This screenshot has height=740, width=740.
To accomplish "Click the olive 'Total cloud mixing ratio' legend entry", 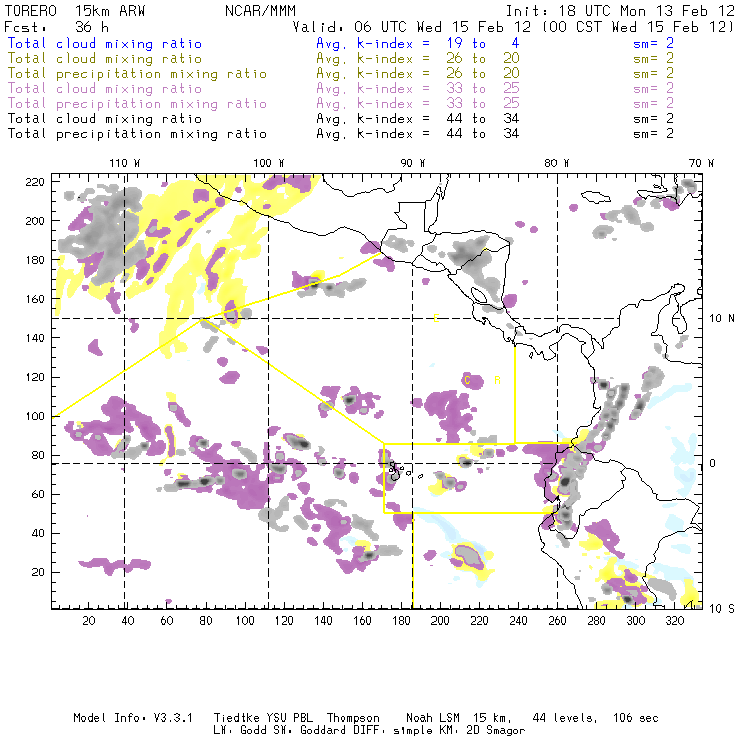I will click(x=105, y=59).
